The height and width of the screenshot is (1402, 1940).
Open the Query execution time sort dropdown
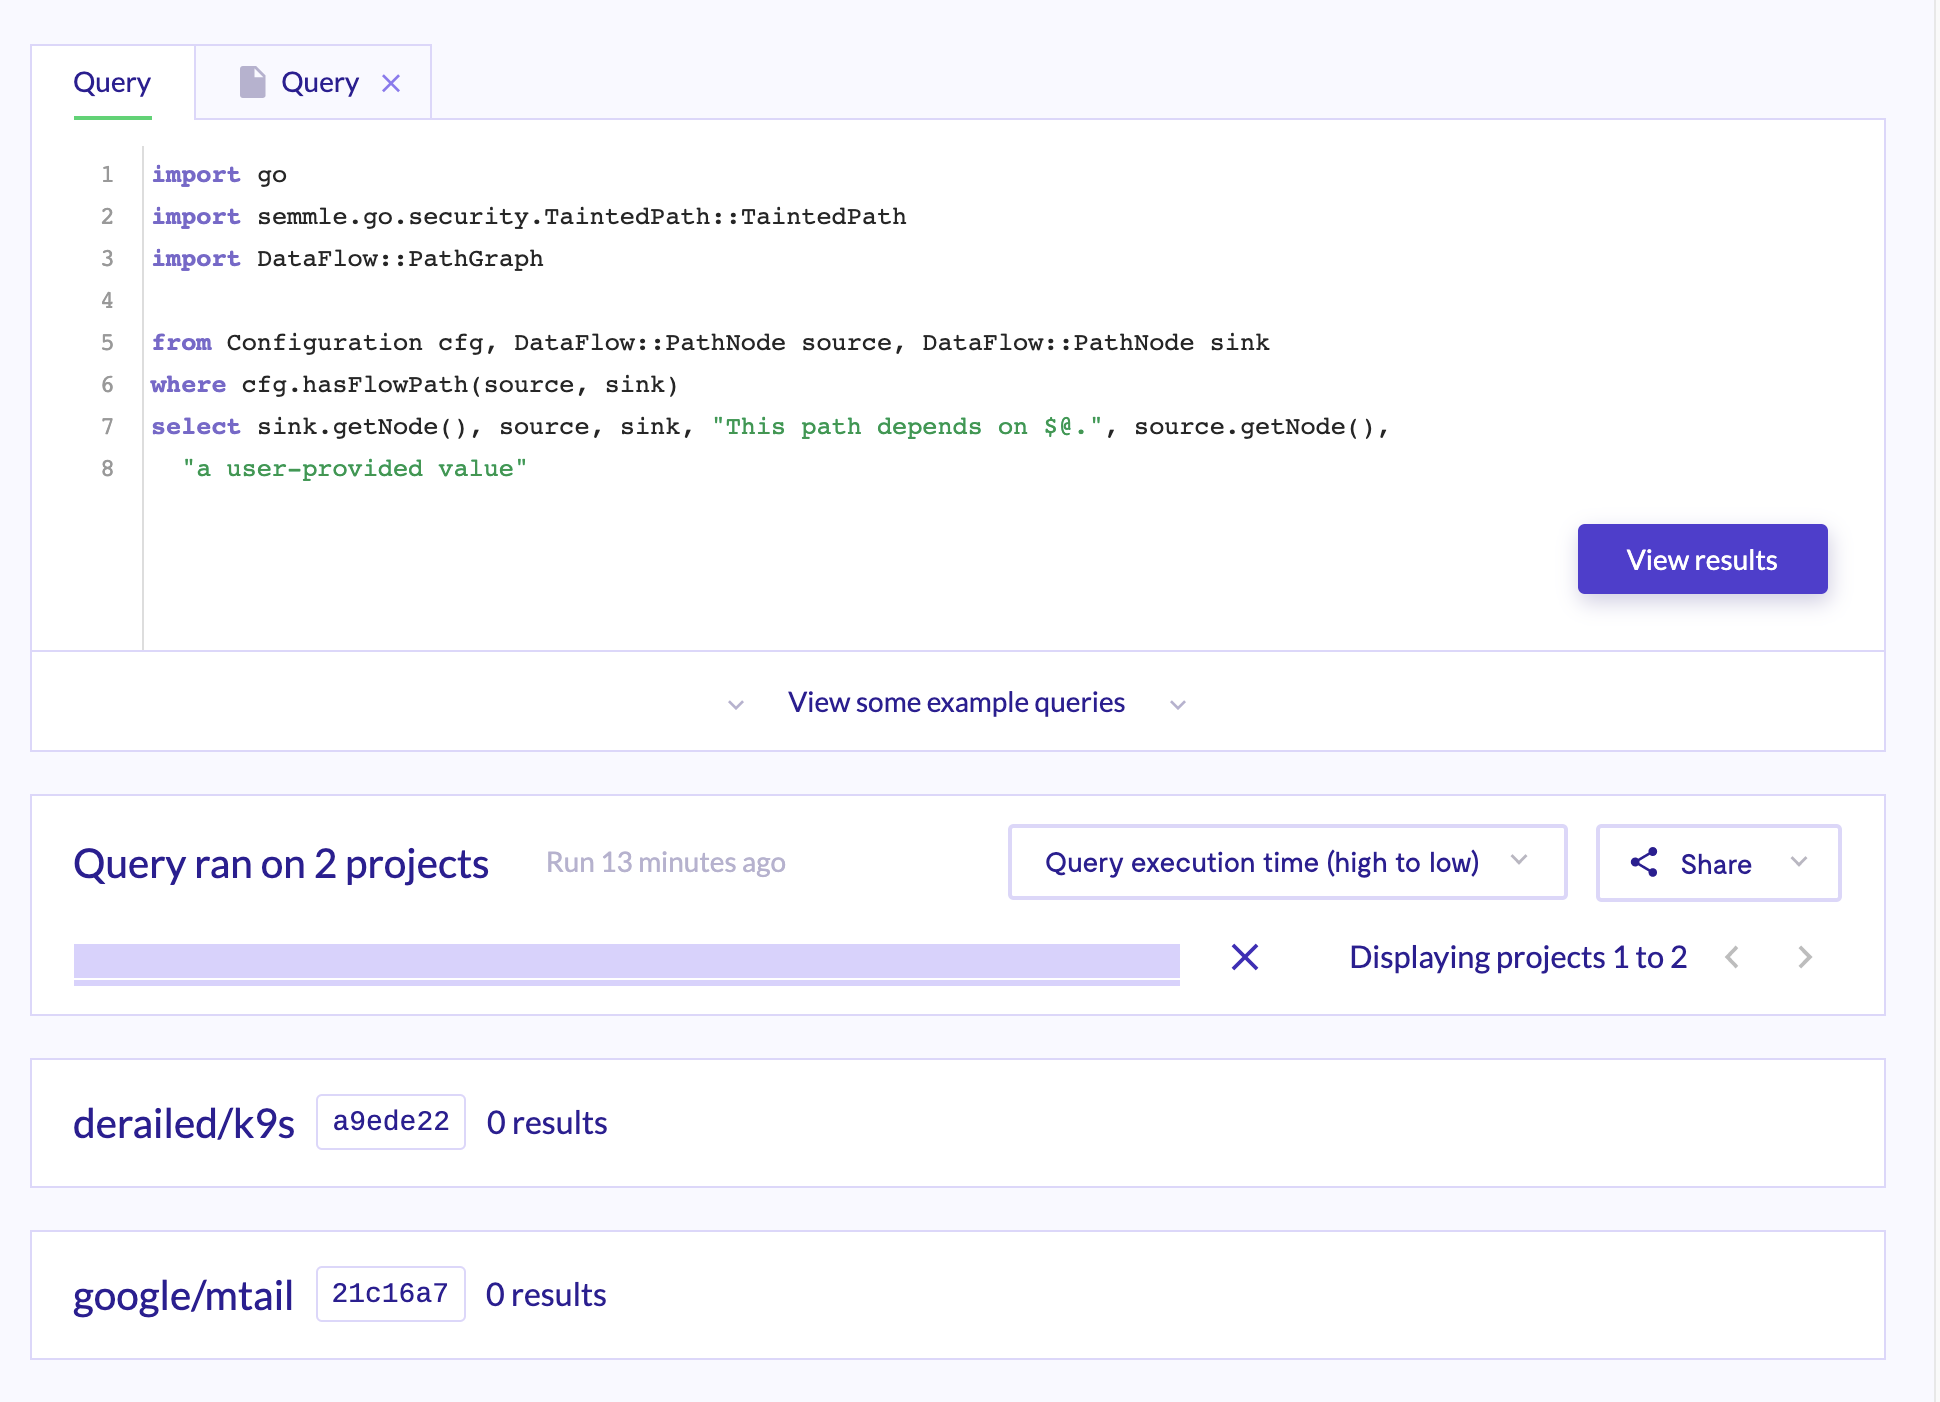pos(1286,862)
